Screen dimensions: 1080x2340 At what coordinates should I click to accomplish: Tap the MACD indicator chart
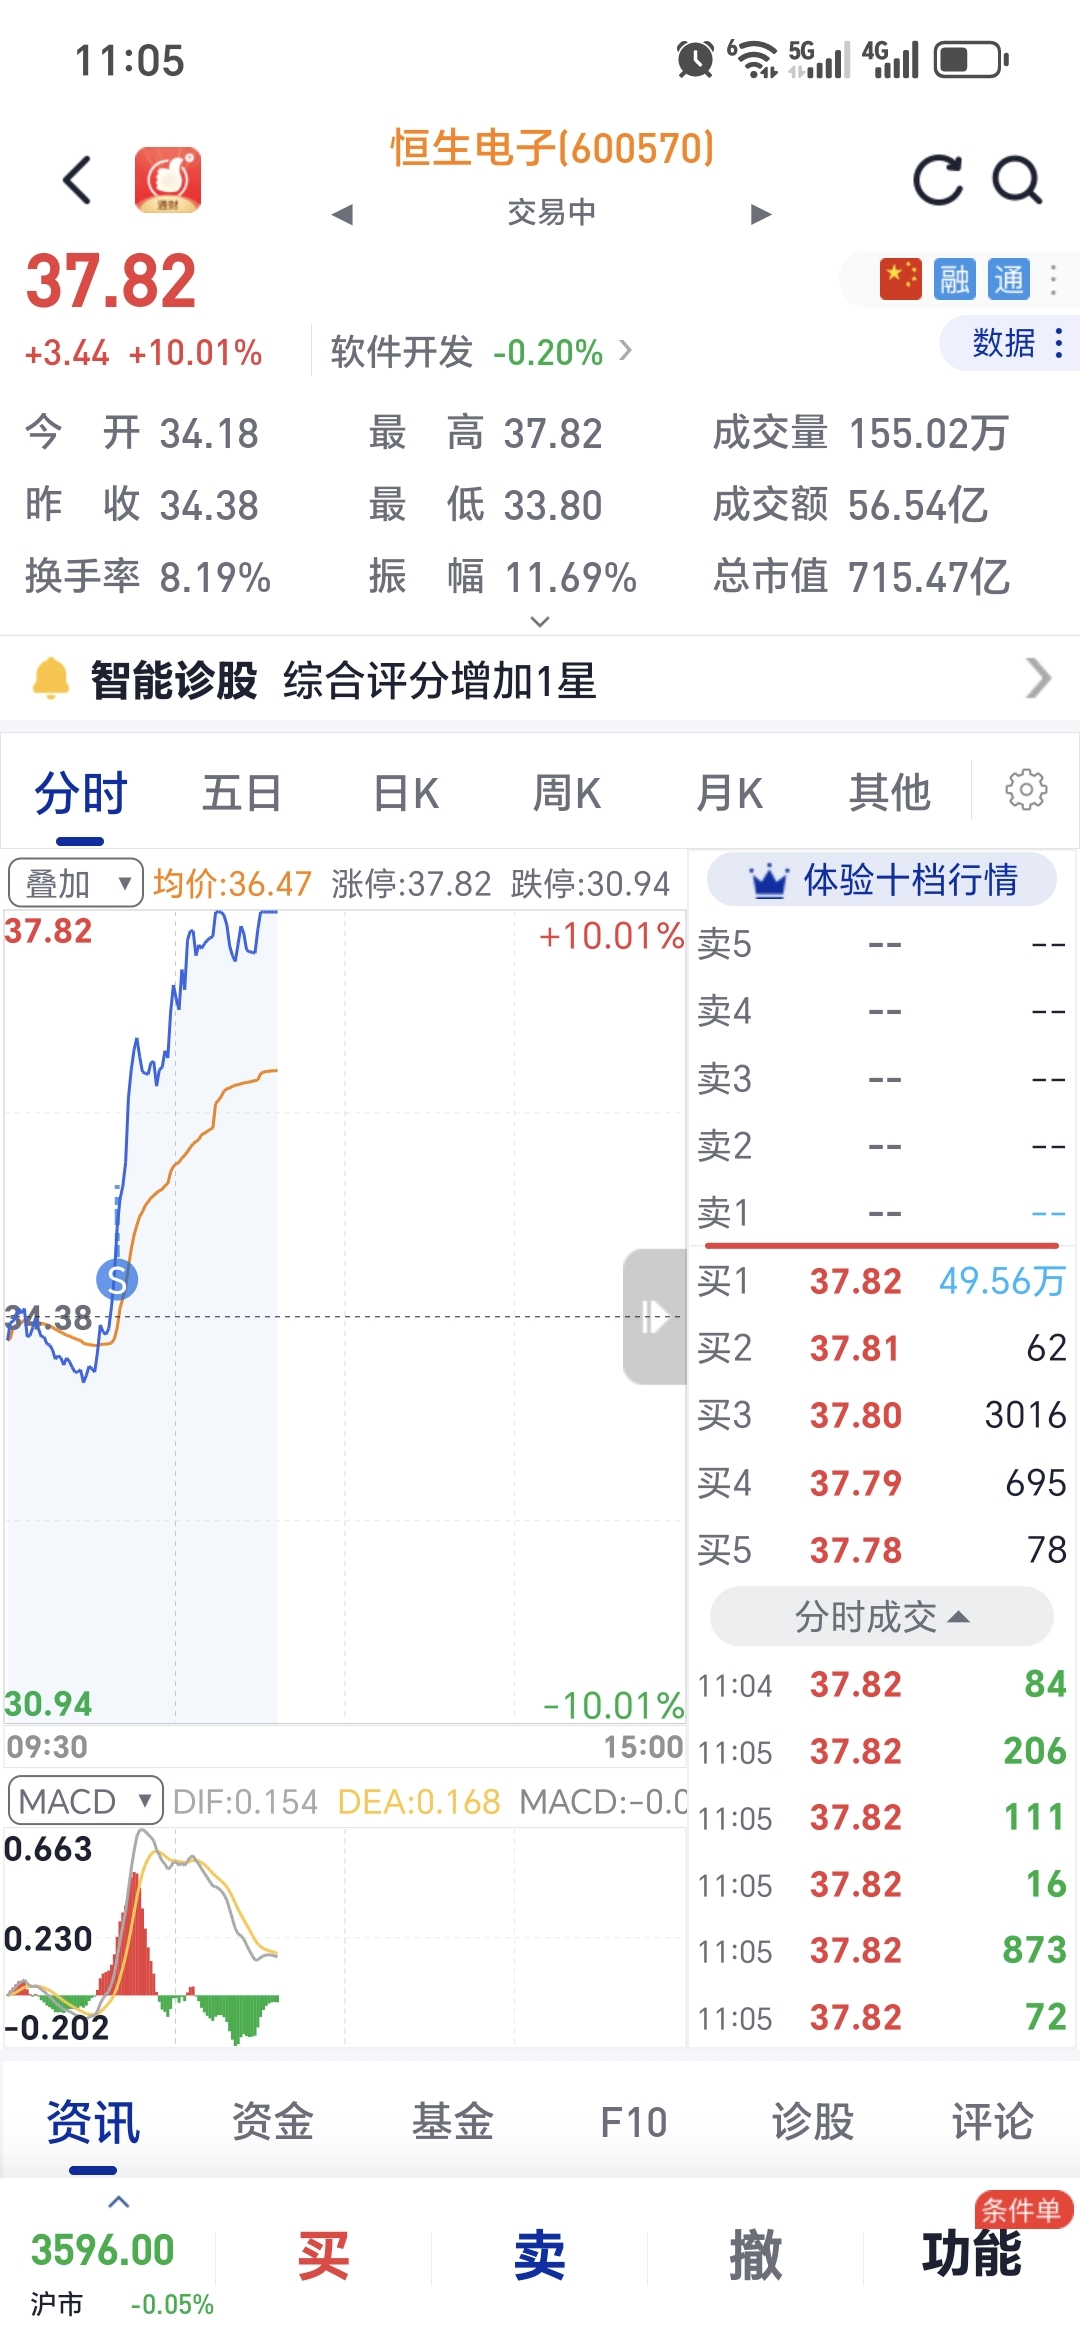pyautogui.click(x=345, y=1937)
